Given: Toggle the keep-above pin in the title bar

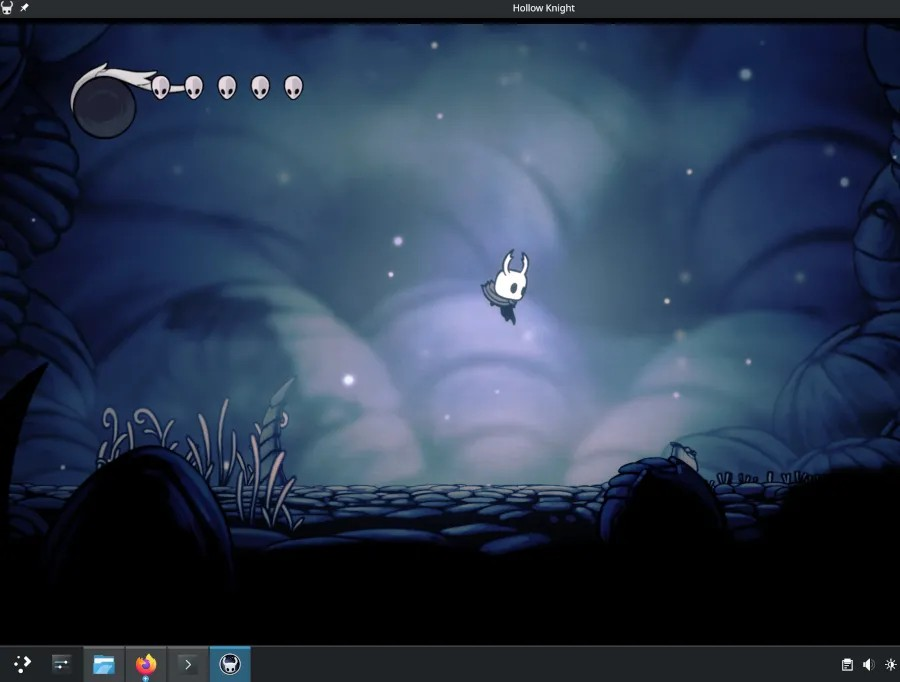Looking at the screenshot, I should [x=26, y=8].
